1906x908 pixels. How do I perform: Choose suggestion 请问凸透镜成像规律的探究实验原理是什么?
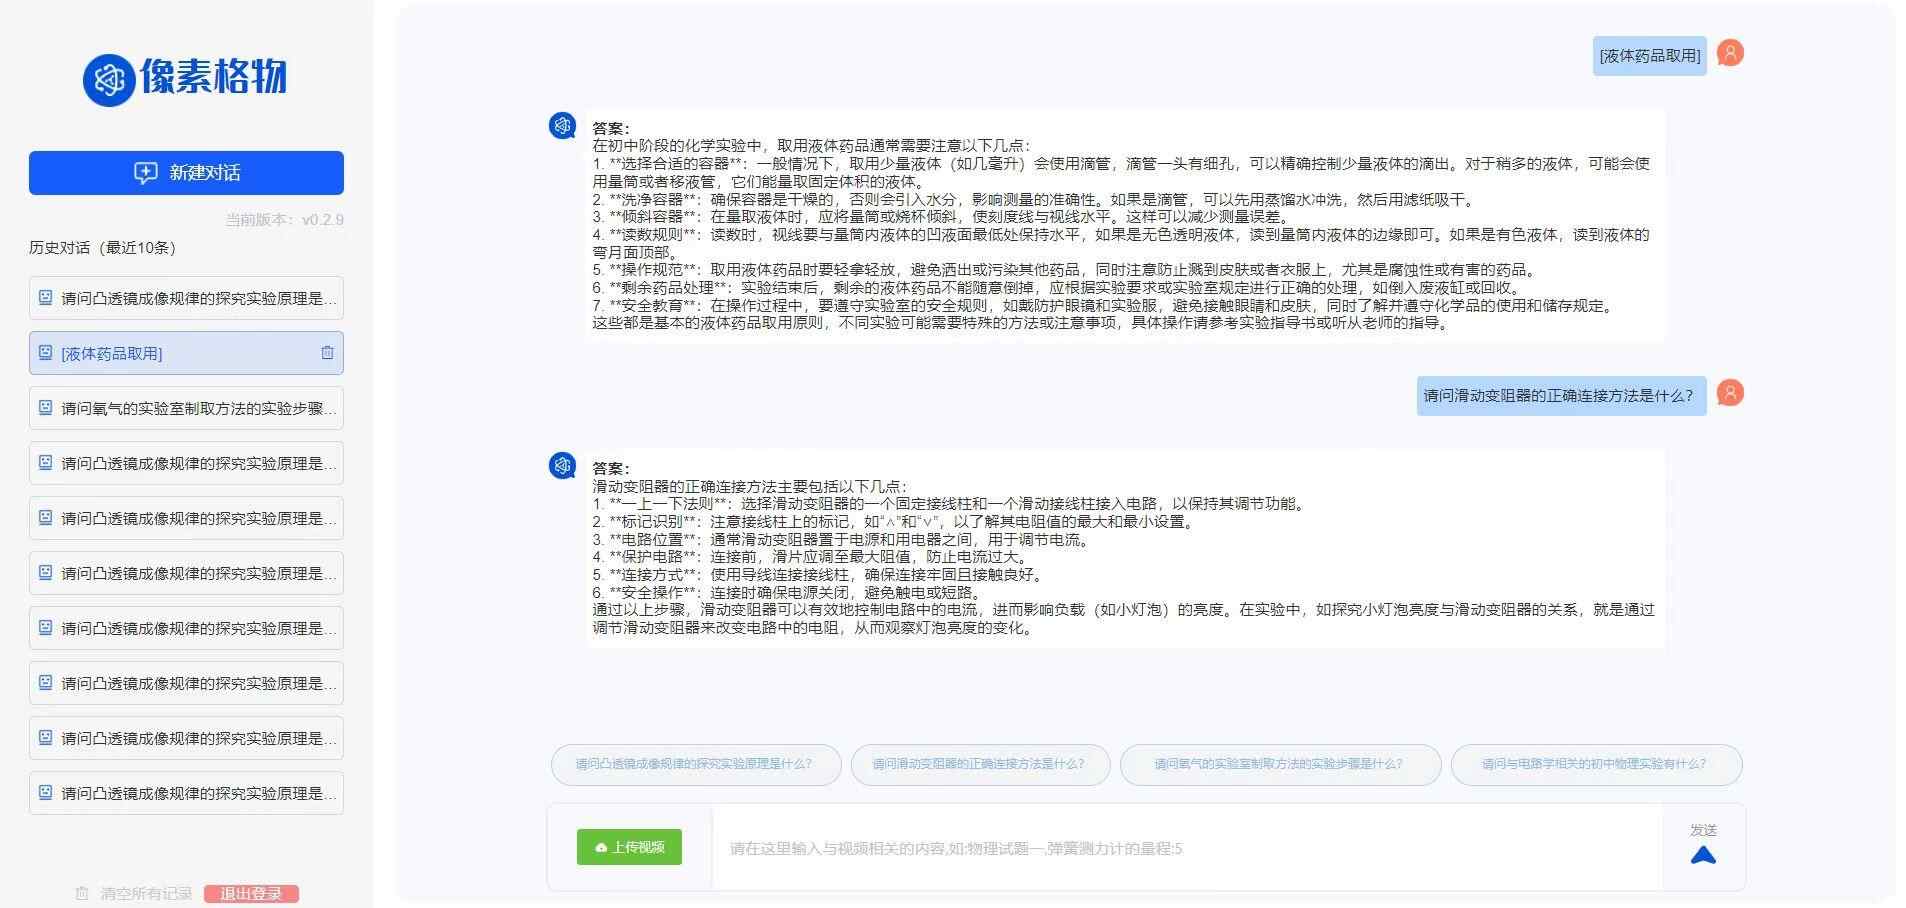pyautogui.click(x=695, y=764)
